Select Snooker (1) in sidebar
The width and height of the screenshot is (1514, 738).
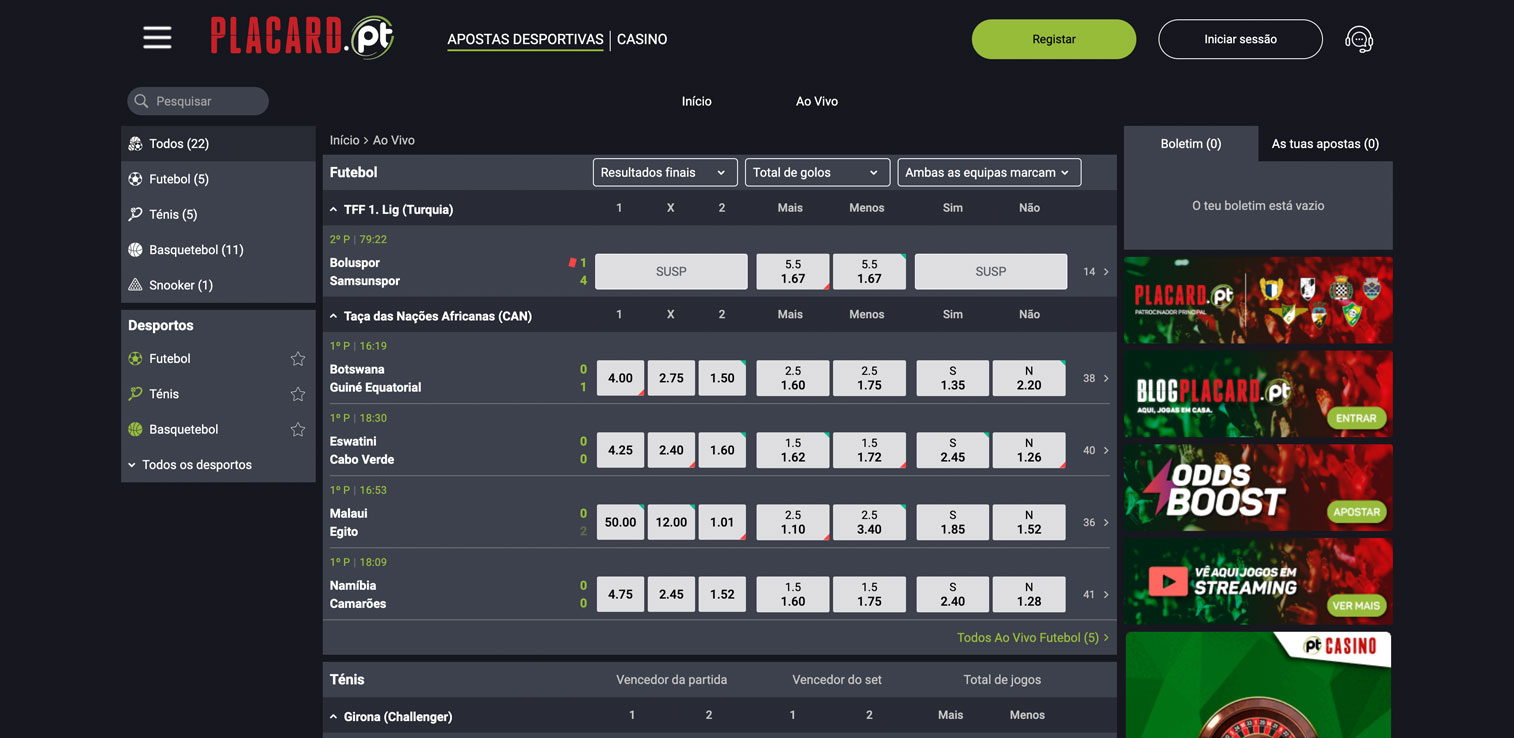click(218, 285)
